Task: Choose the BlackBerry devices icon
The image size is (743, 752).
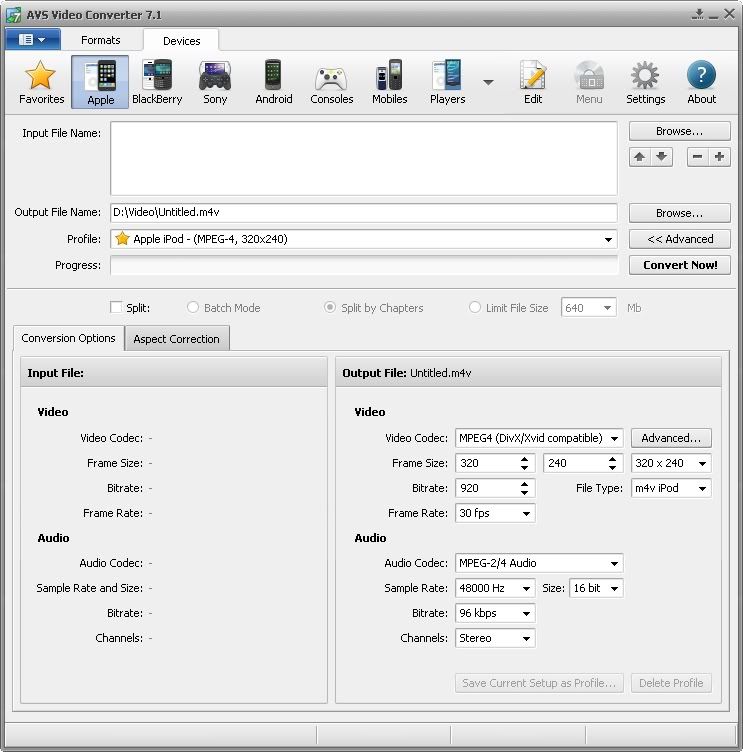Action: tap(157, 82)
